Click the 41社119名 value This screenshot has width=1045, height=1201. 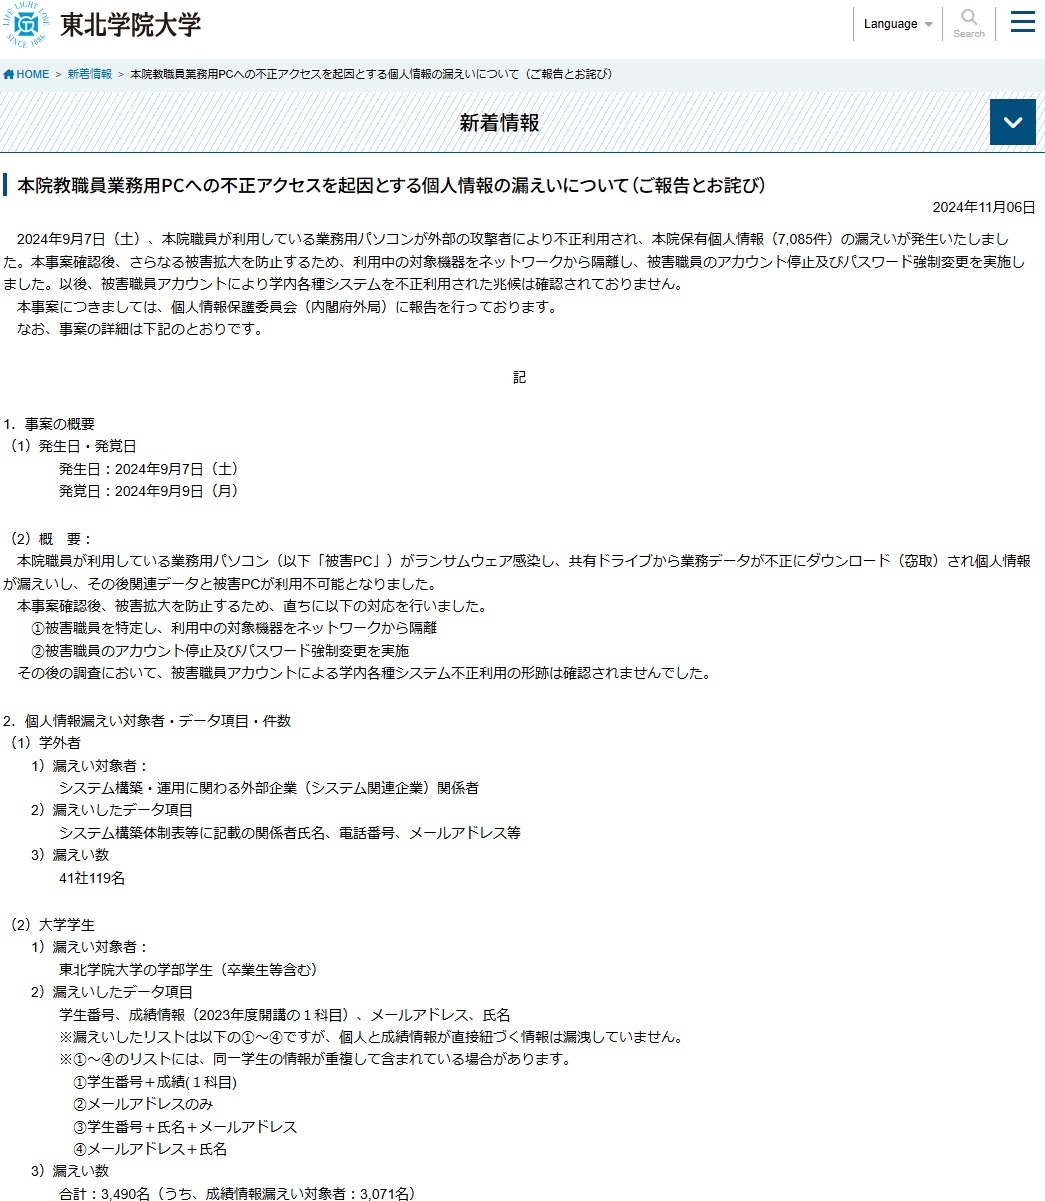click(x=92, y=878)
